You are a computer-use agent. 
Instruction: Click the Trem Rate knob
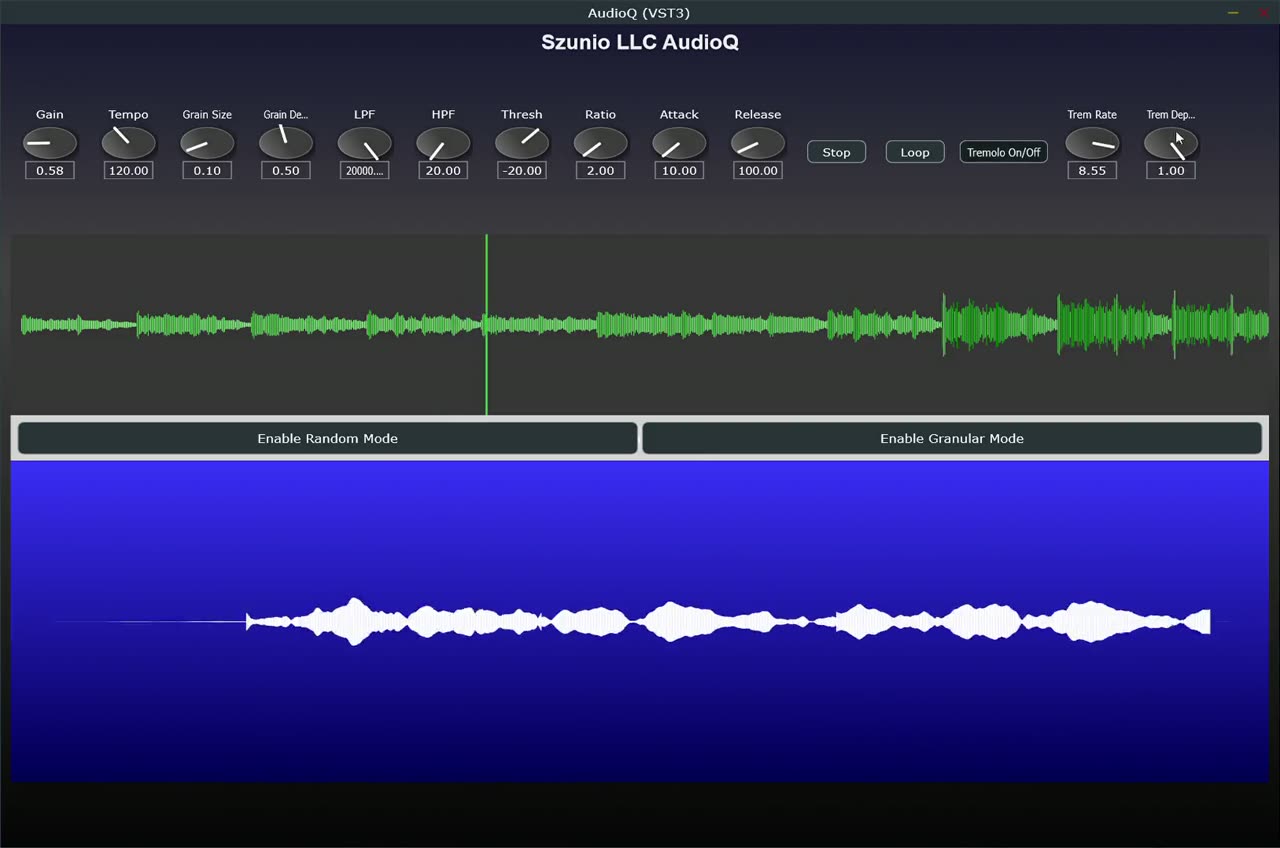click(x=1092, y=143)
